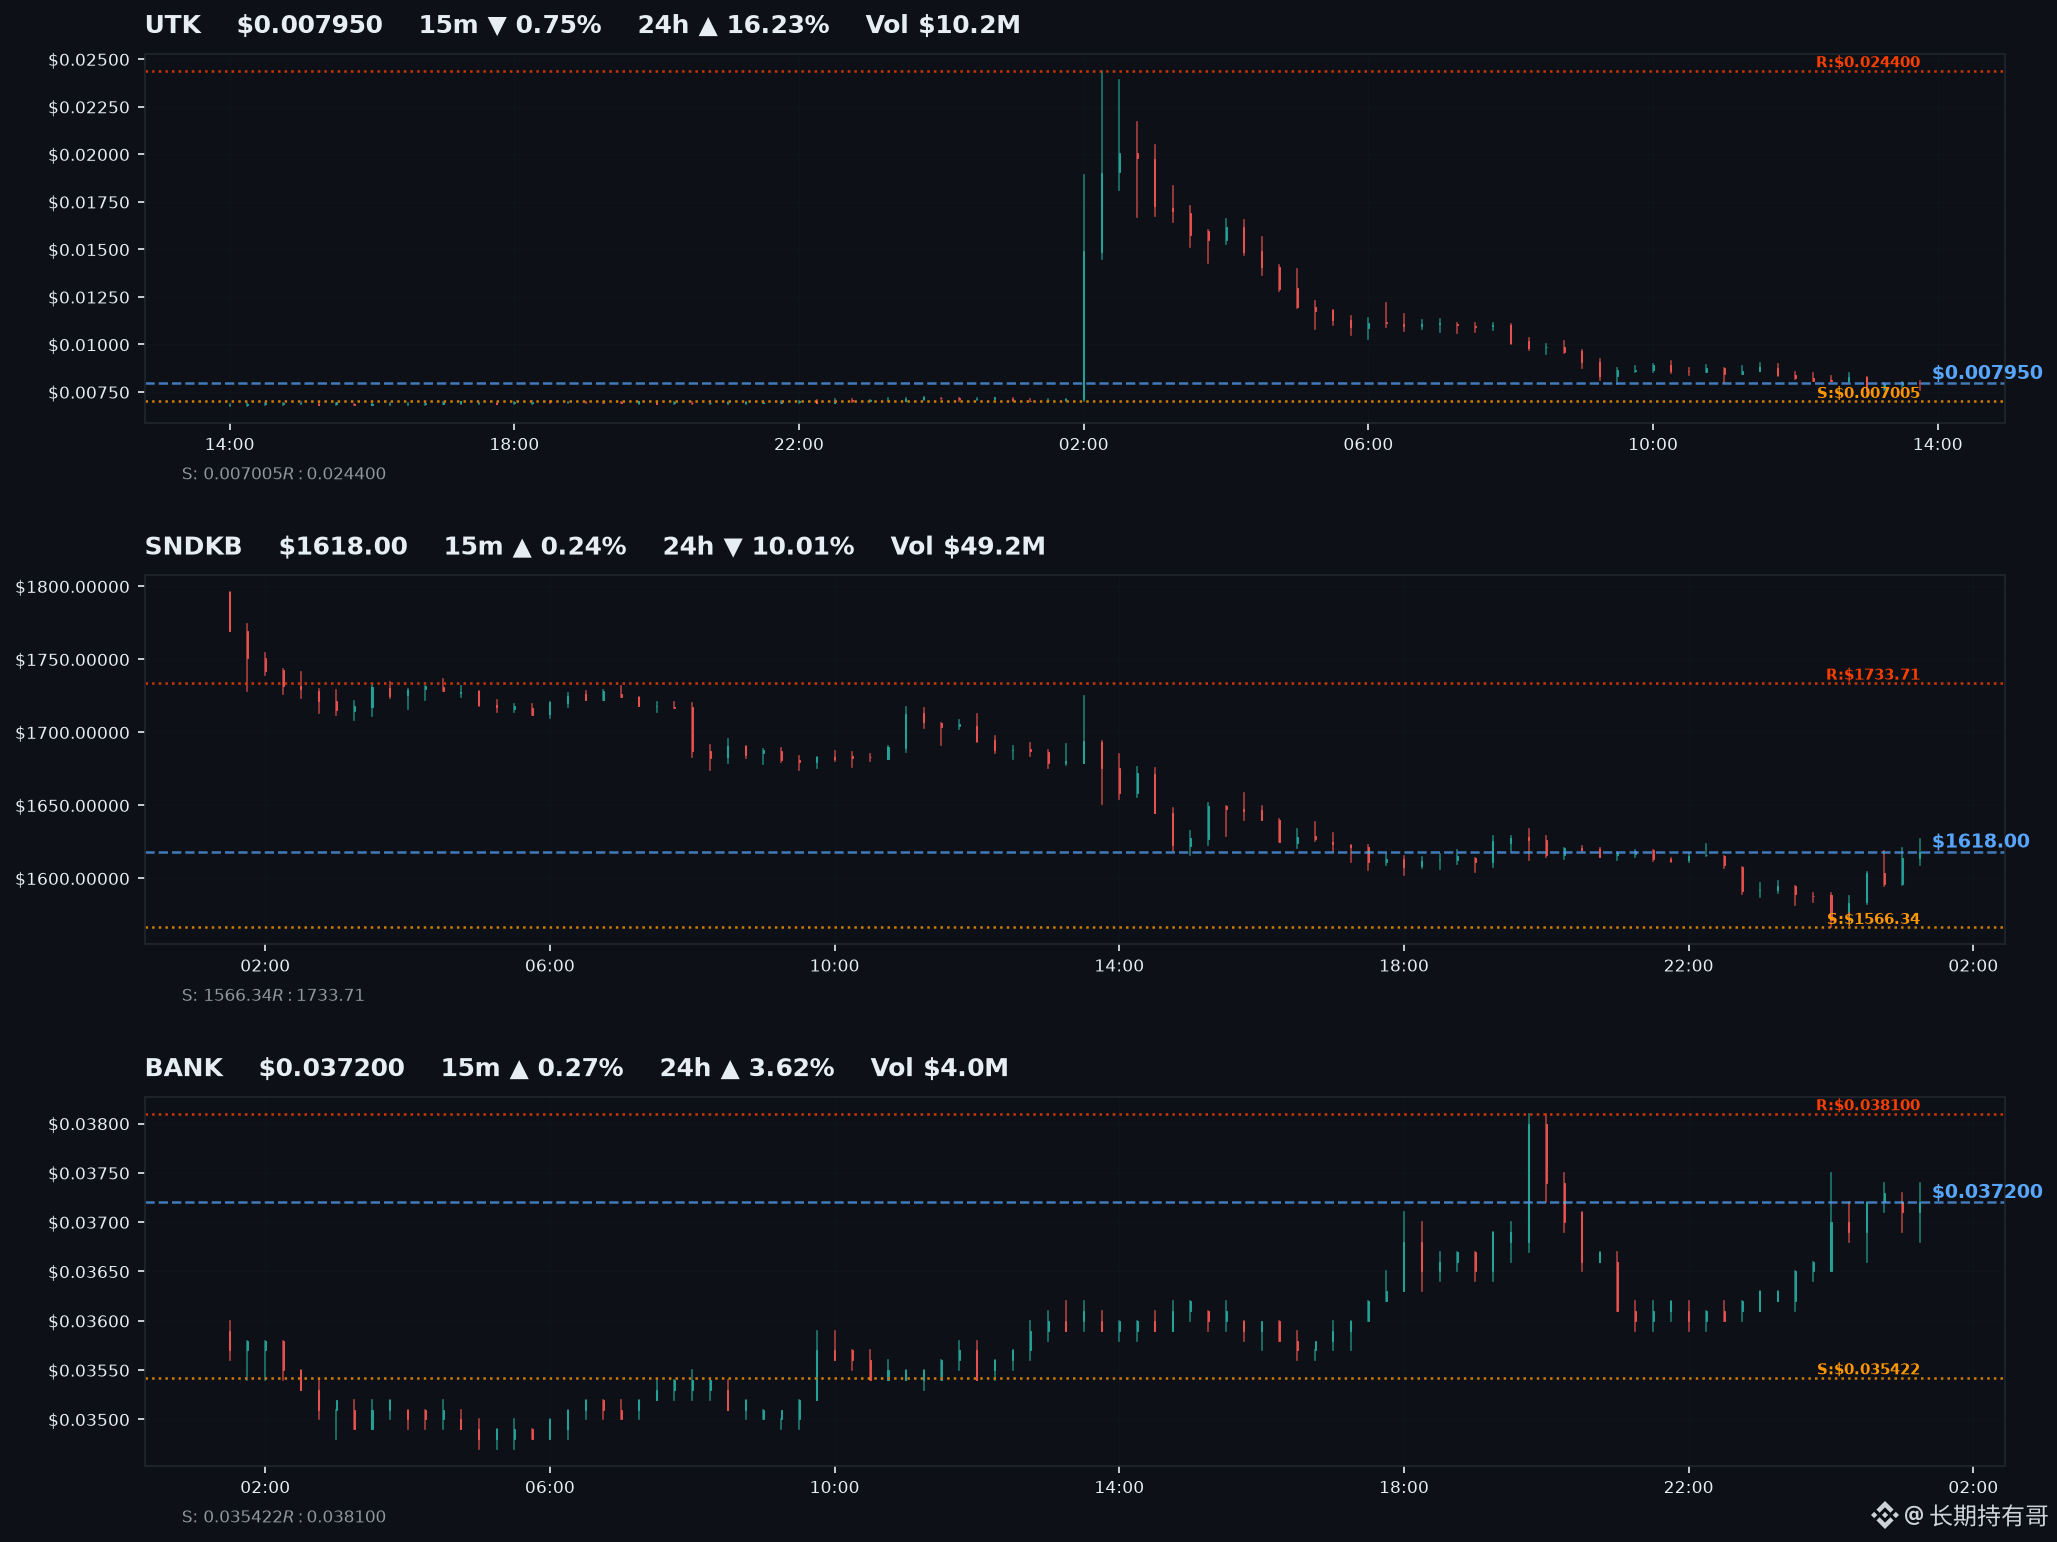The width and height of the screenshot is (2057, 1542).
Task: Click the BANK ticker title
Action: 184,1068
